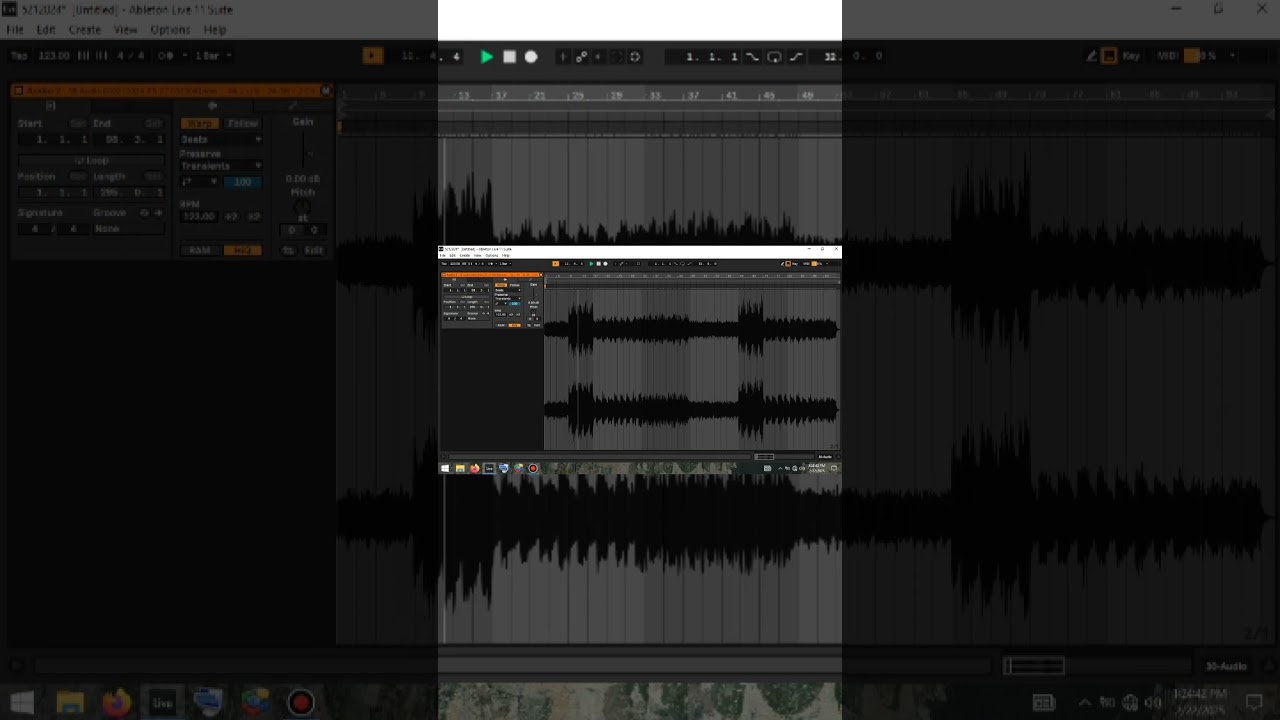Click the CPU load meter
Screen dimensions: 1280x720
click(x=1201, y=56)
